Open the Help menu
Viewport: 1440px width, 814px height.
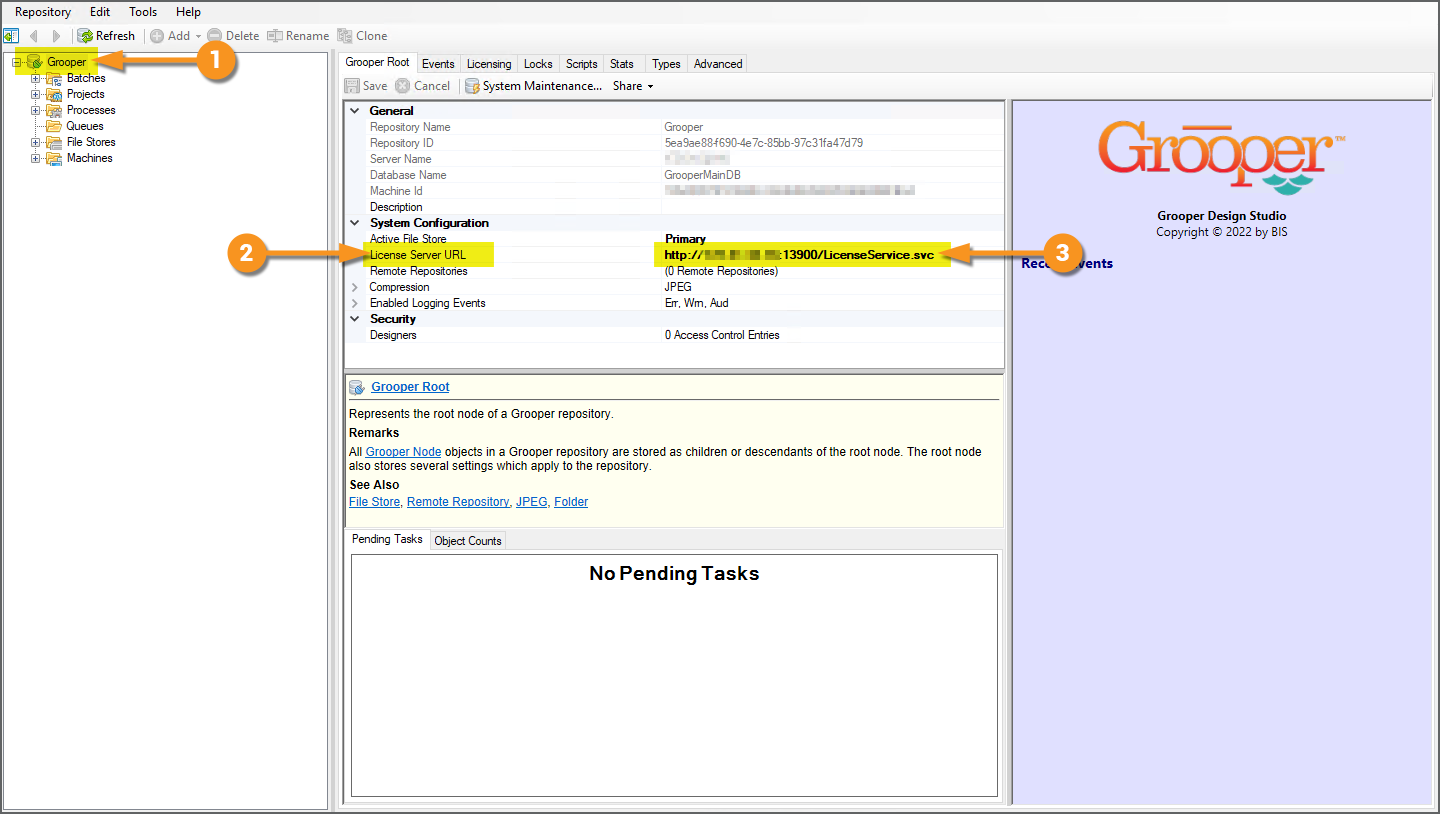coord(188,12)
